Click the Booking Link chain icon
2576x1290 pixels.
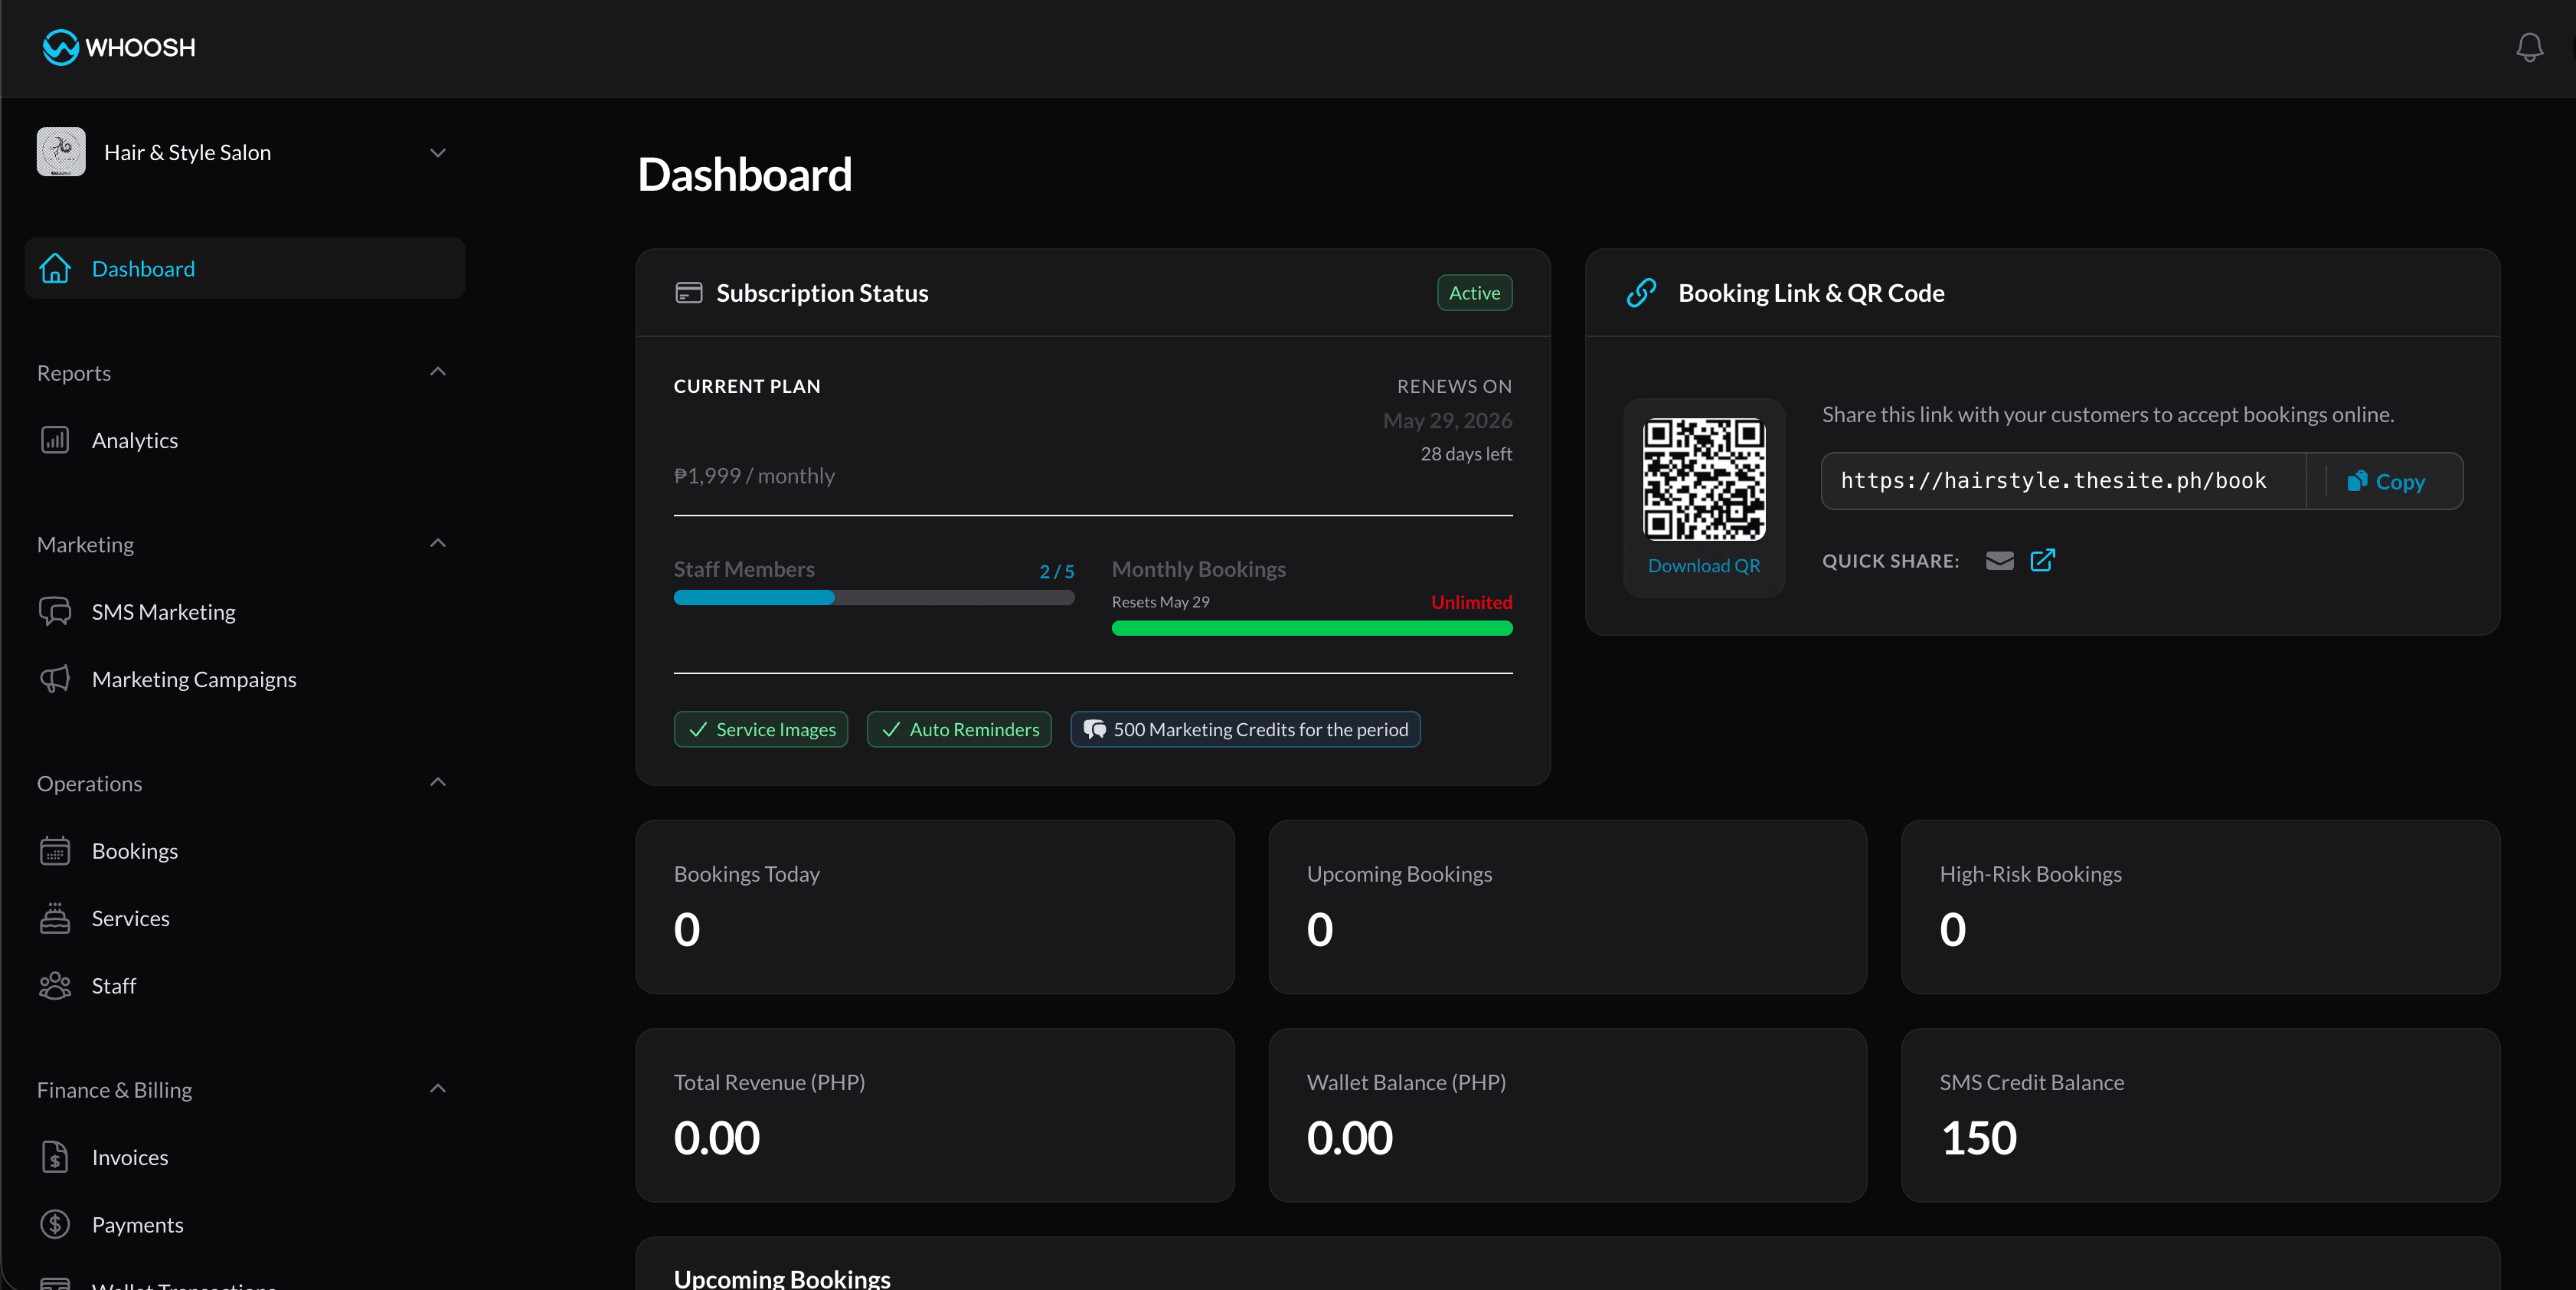pyautogui.click(x=1641, y=292)
